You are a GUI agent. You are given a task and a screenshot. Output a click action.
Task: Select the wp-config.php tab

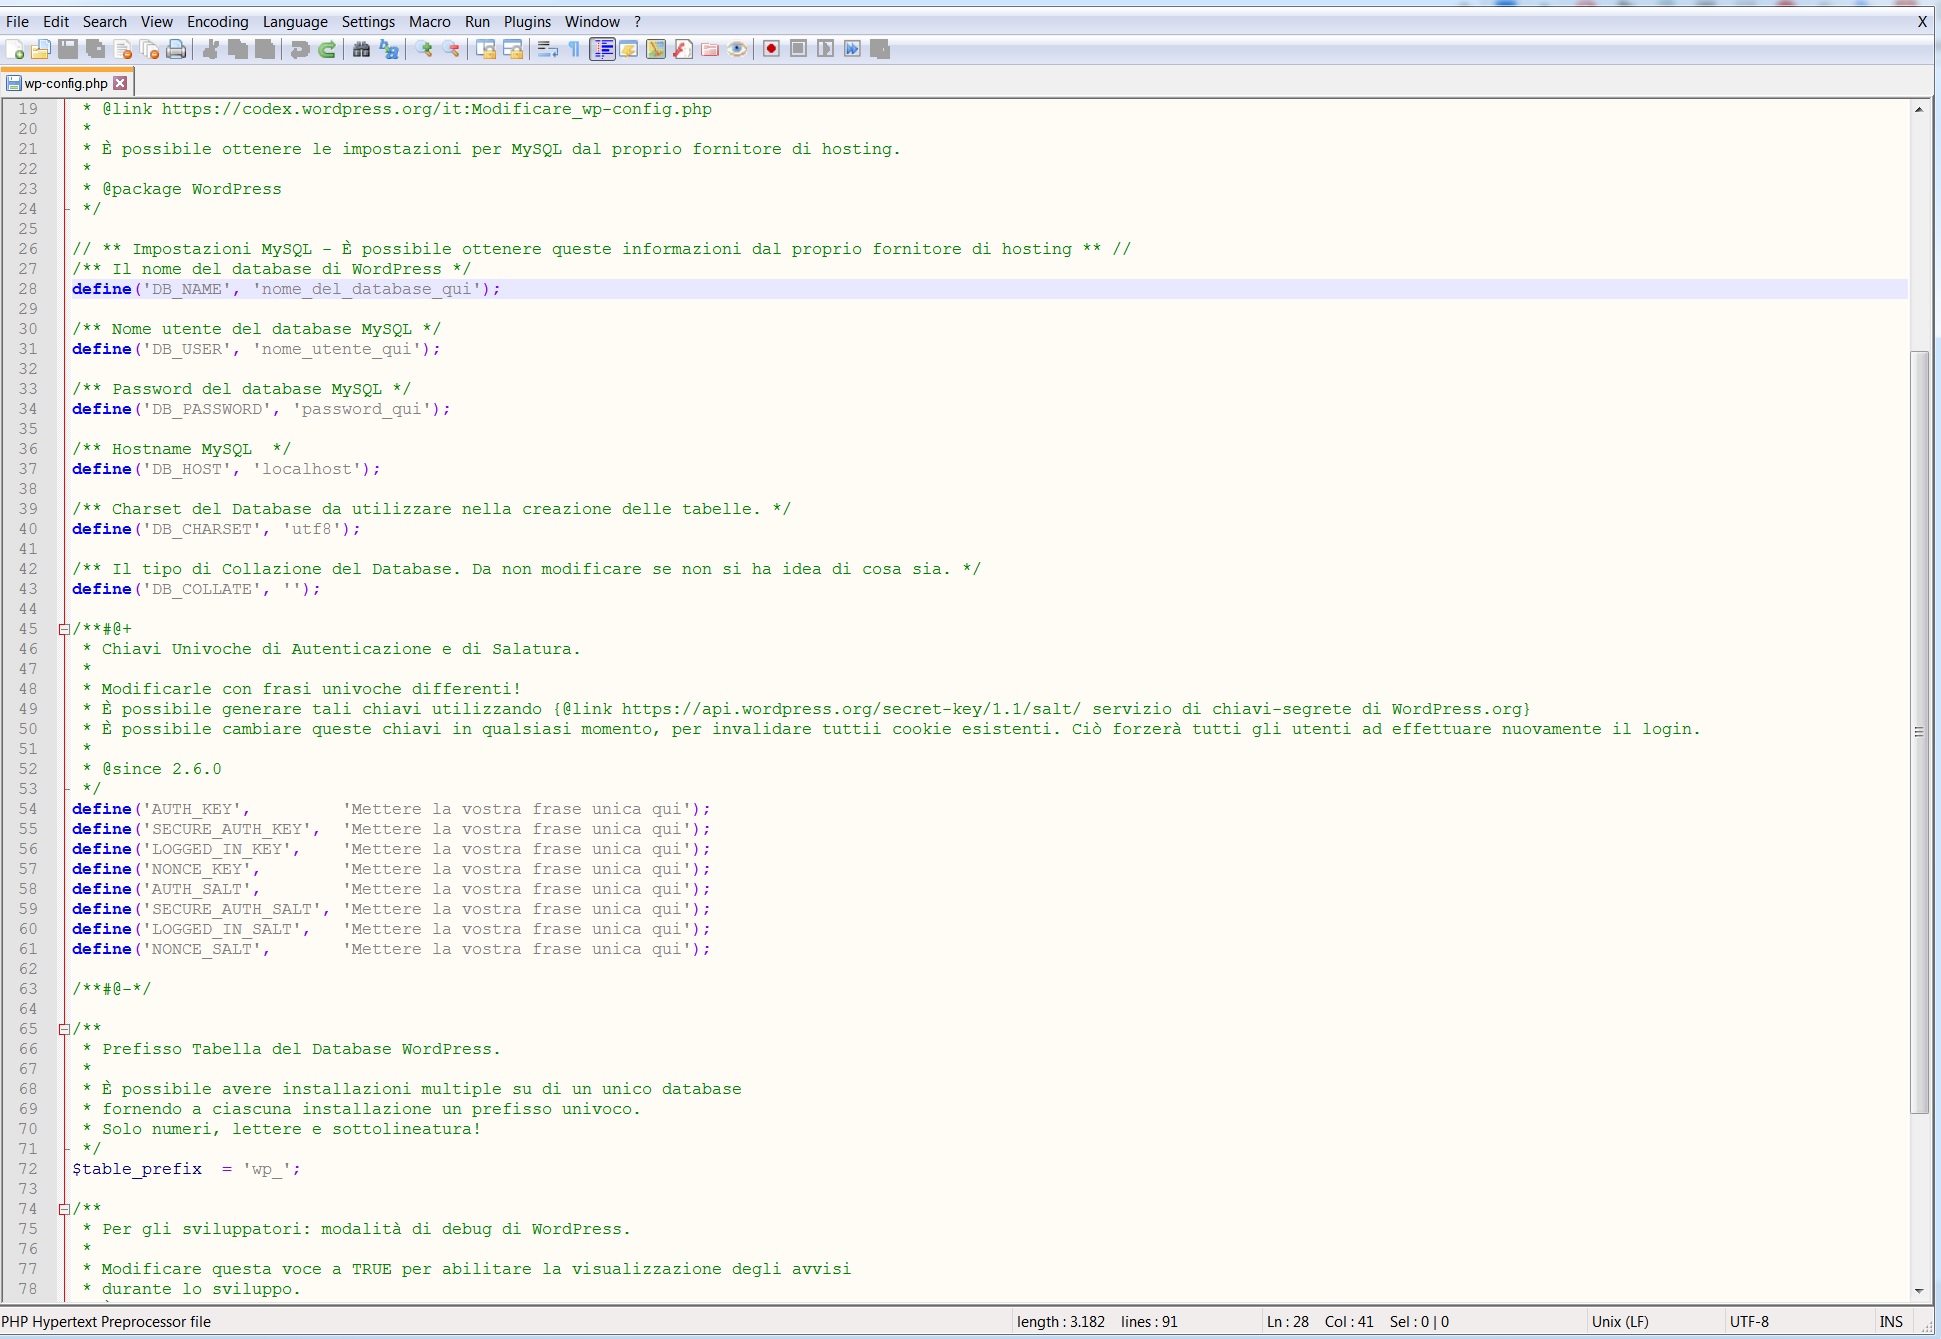click(66, 83)
